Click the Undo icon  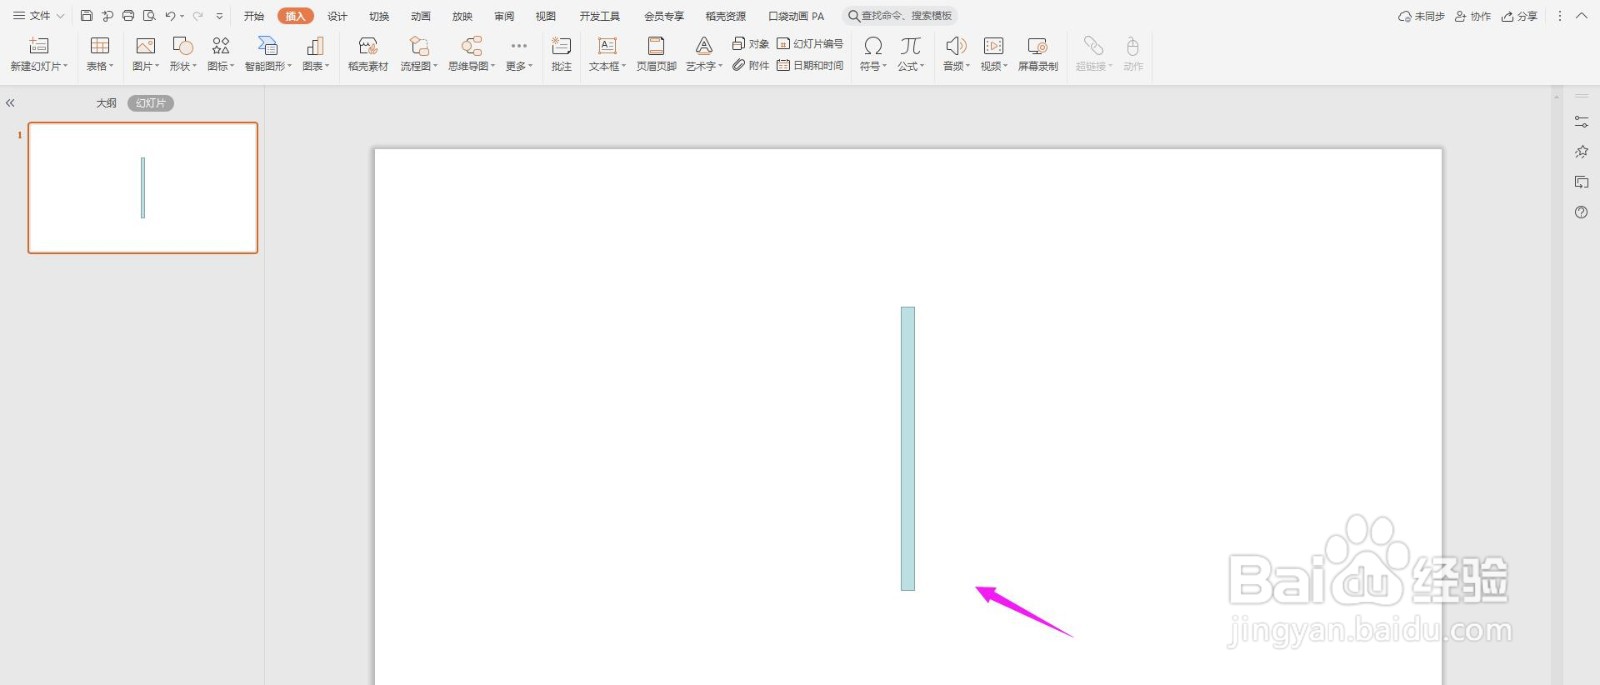tap(170, 16)
